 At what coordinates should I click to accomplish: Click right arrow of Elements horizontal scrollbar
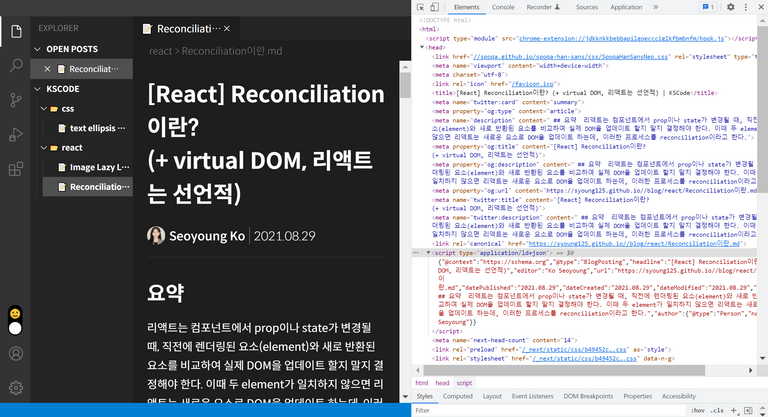point(750,370)
